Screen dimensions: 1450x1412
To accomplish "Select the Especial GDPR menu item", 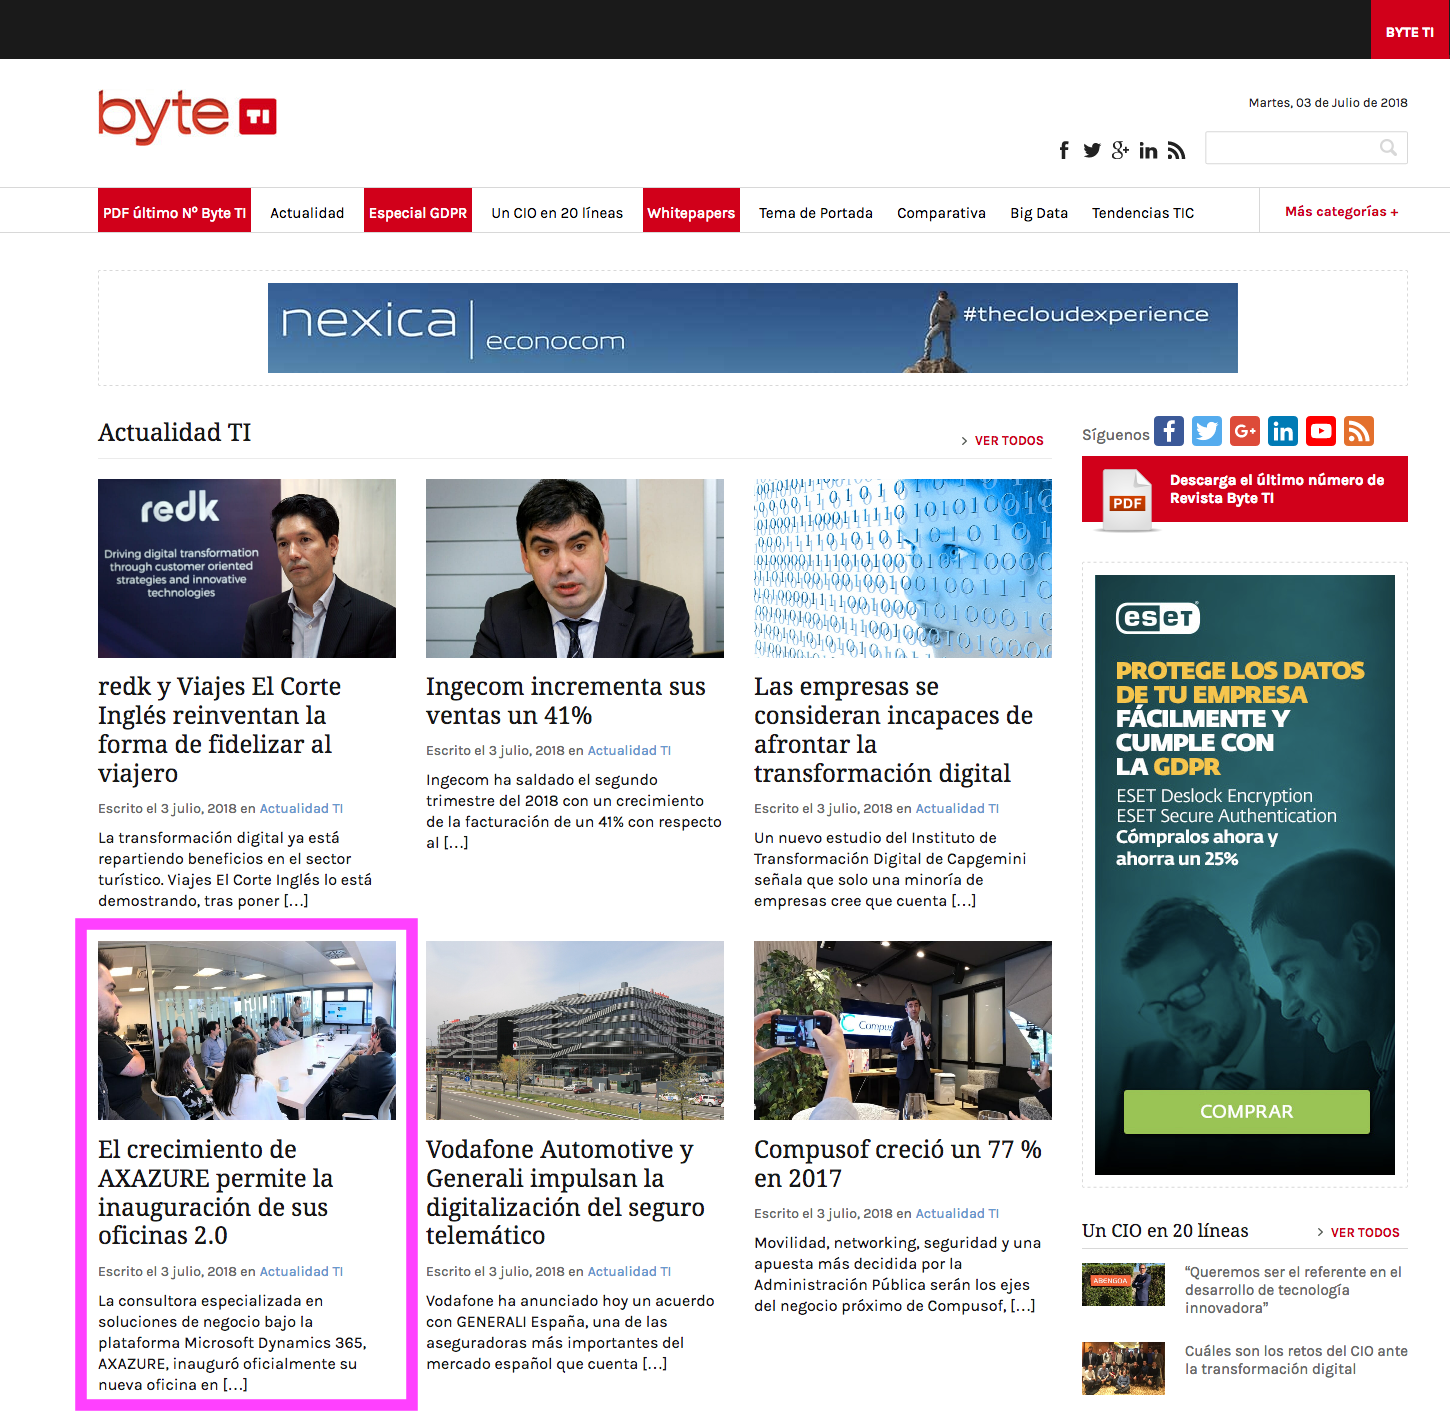I will click(x=418, y=210).
